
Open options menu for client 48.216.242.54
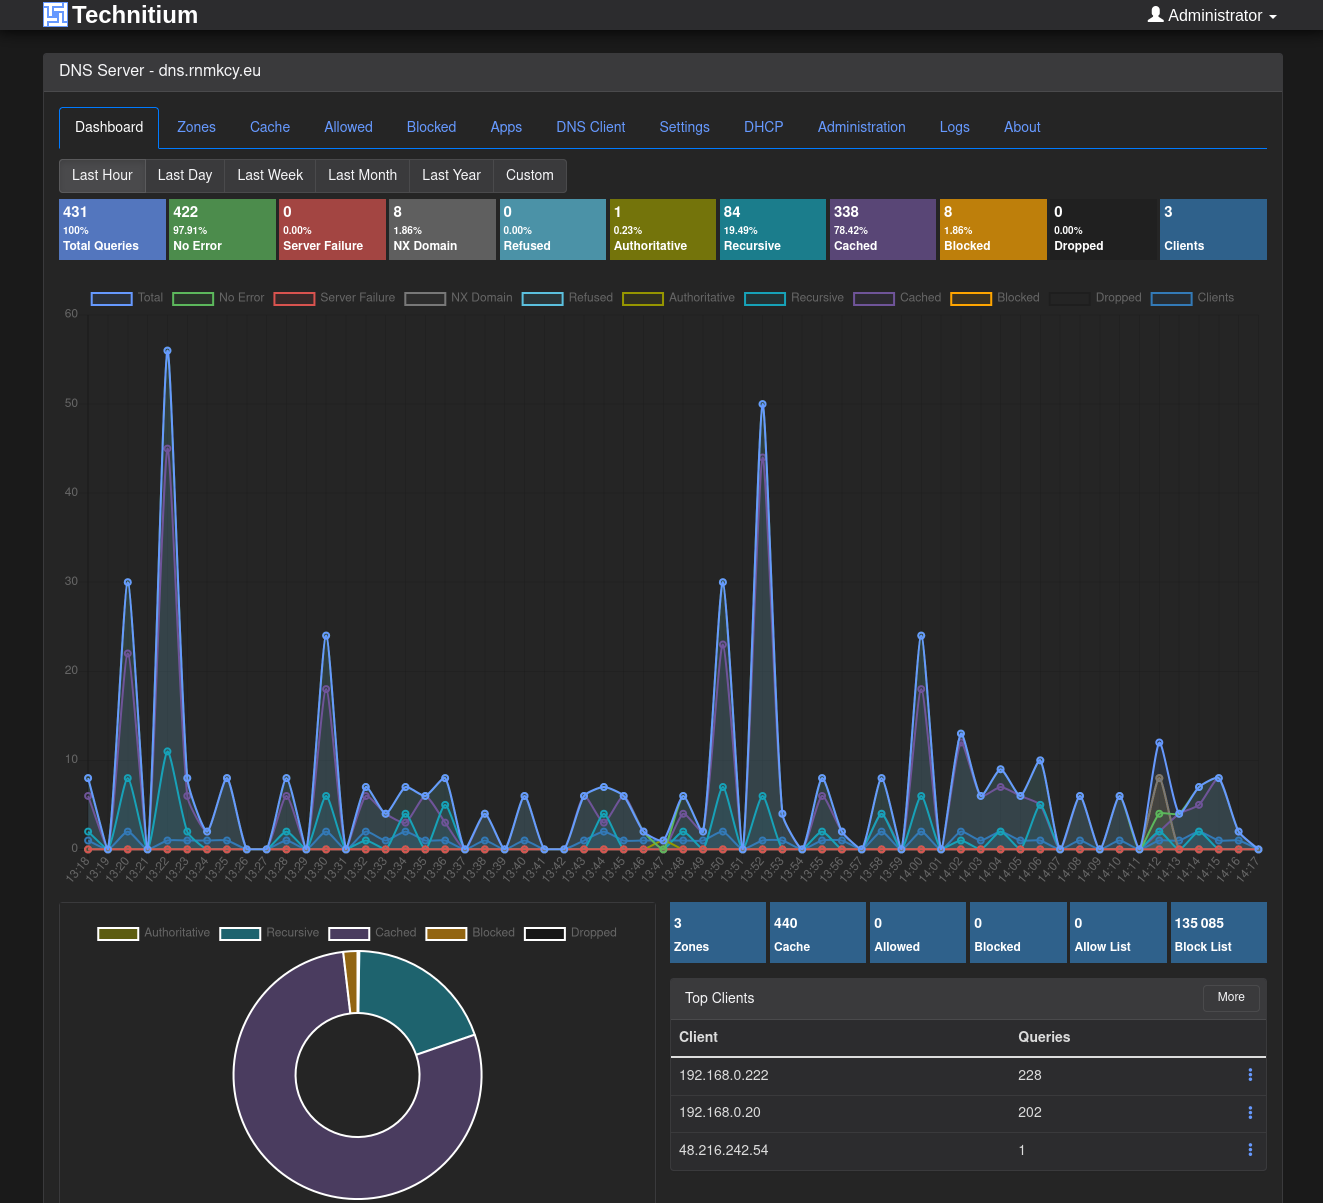point(1250,1150)
